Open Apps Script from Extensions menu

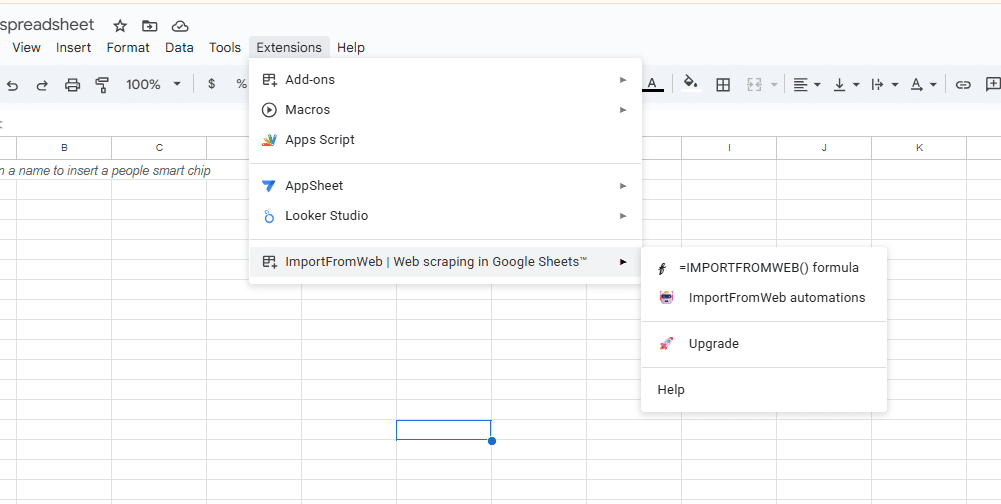click(320, 140)
